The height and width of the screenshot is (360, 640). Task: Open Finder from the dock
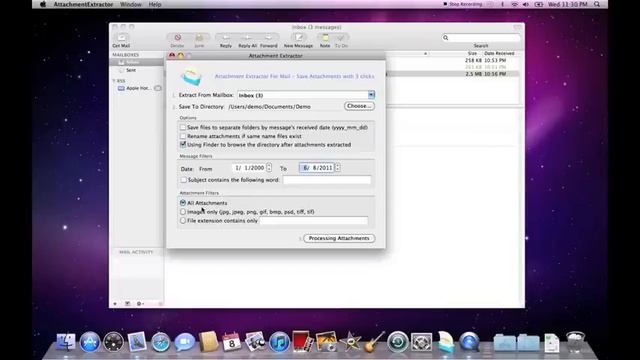(x=66, y=342)
